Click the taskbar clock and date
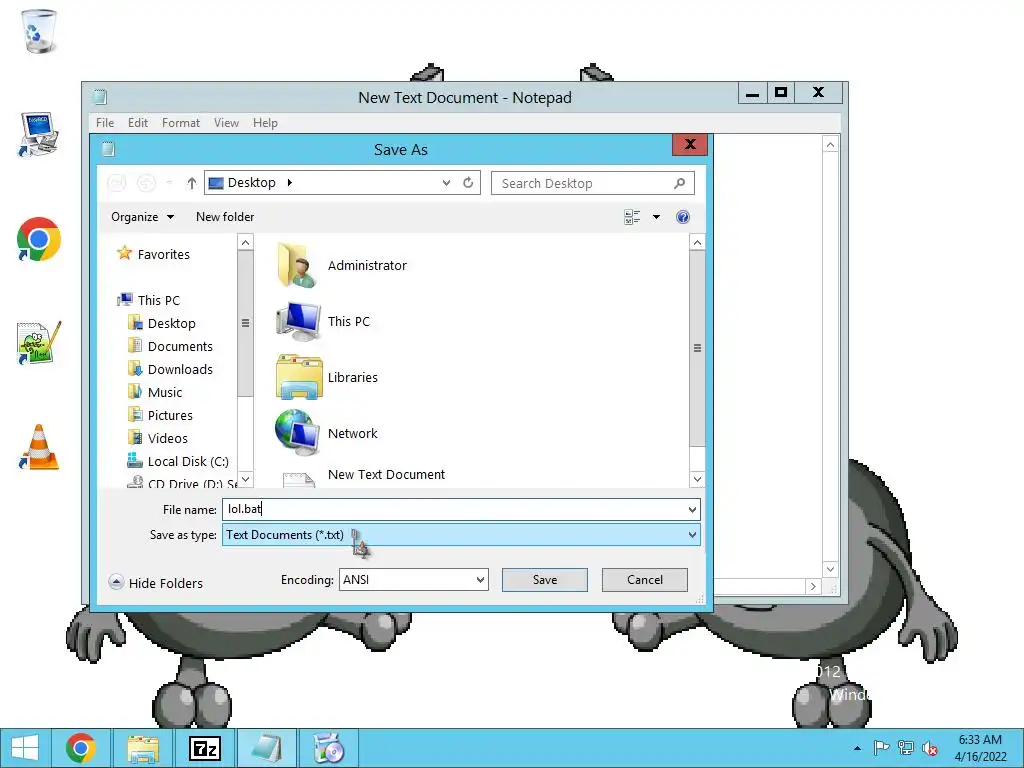Viewport: 1024px width, 768px height. click(x=980, y=748)
